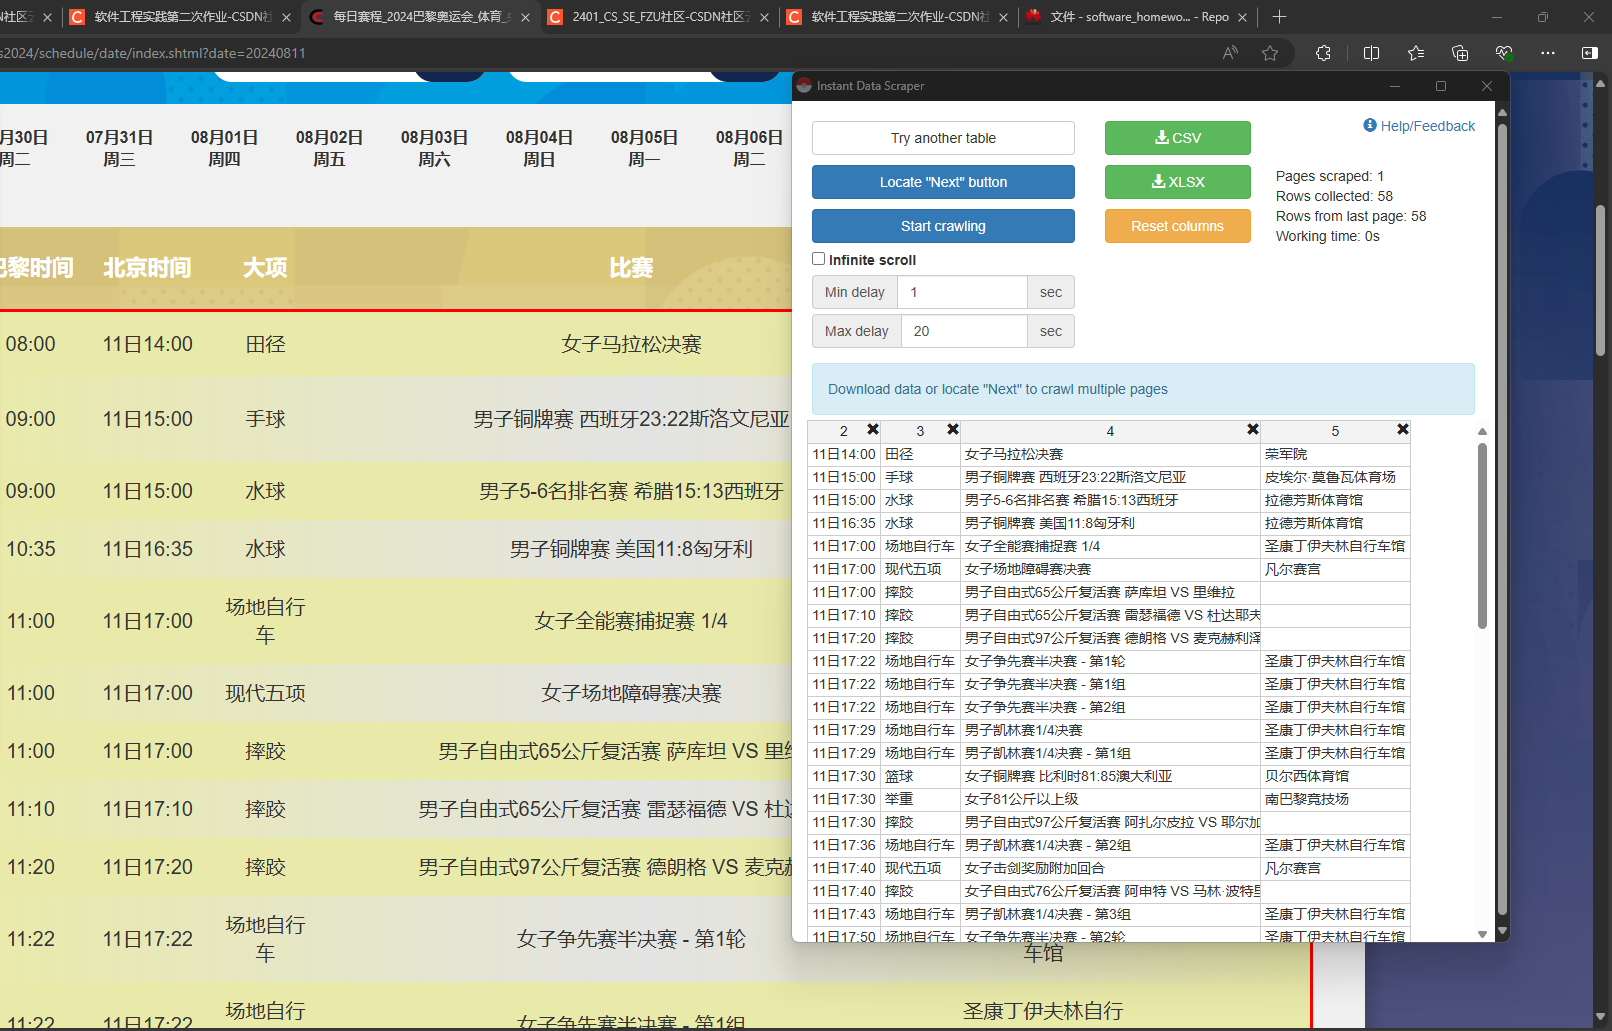Remove column 2 with its X icon

point(873,429)
